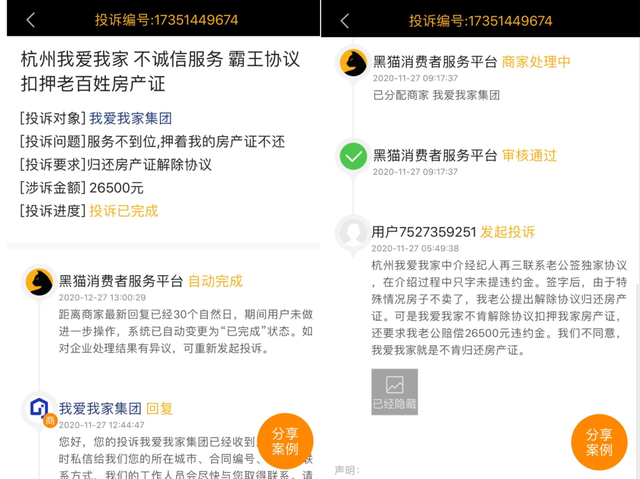This screenshot has height=479, width=640.
Task: Open the grey avatar of 用户7527359251
Action: [x=353, y=232]
